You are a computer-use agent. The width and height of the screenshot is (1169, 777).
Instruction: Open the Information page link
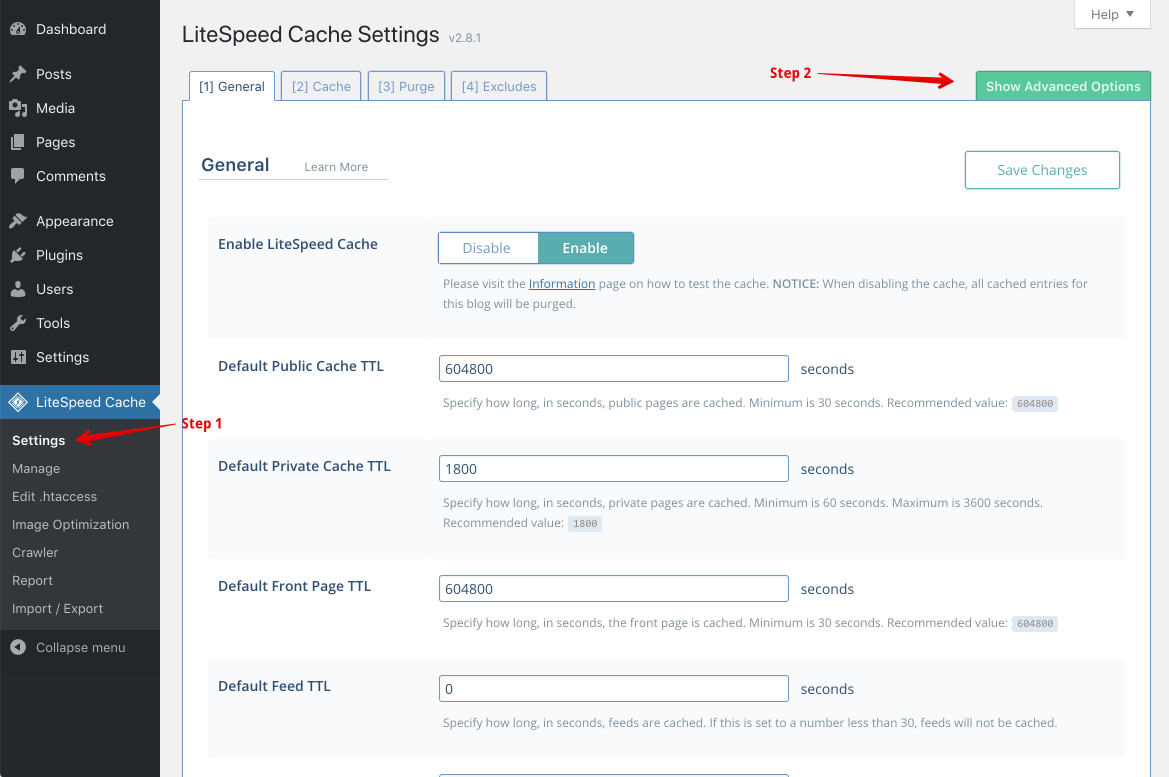pos(562,284)
